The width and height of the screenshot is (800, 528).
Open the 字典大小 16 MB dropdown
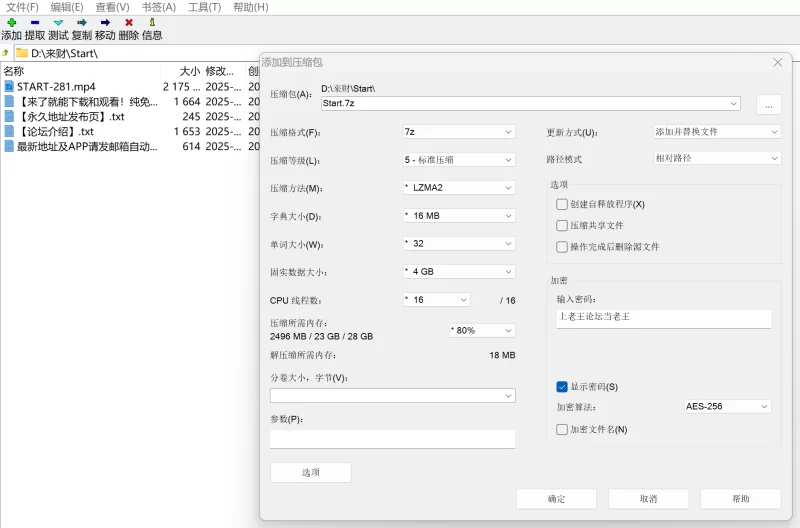pyautogui.click(x=459, y=215)
